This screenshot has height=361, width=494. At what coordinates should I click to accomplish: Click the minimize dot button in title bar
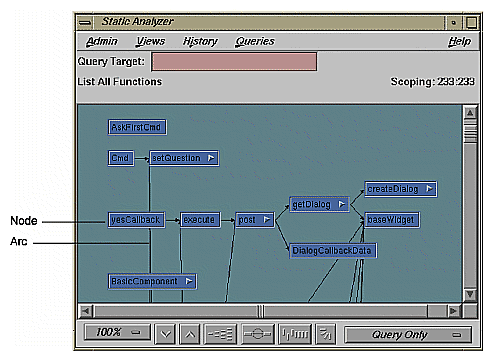coord(453,23)
